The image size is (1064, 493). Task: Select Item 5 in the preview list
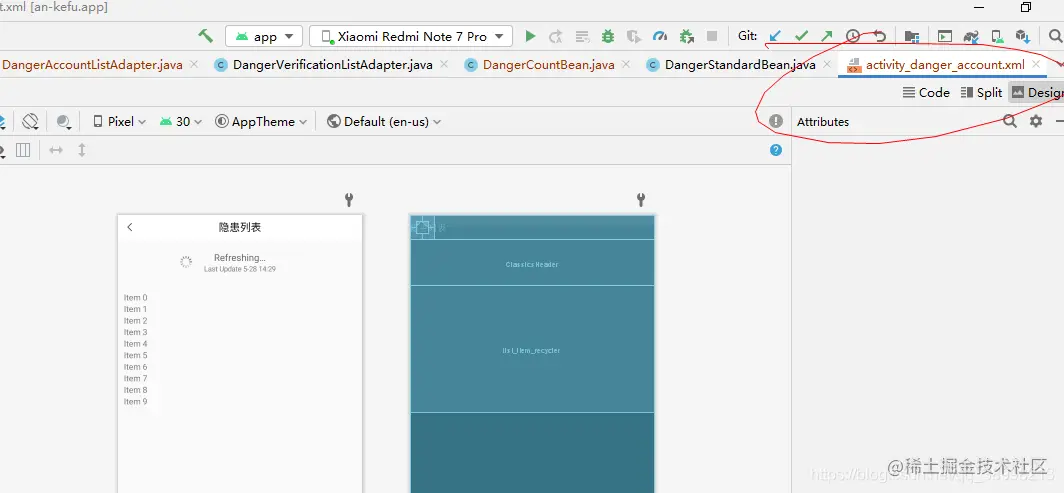[x=135, y=355]
